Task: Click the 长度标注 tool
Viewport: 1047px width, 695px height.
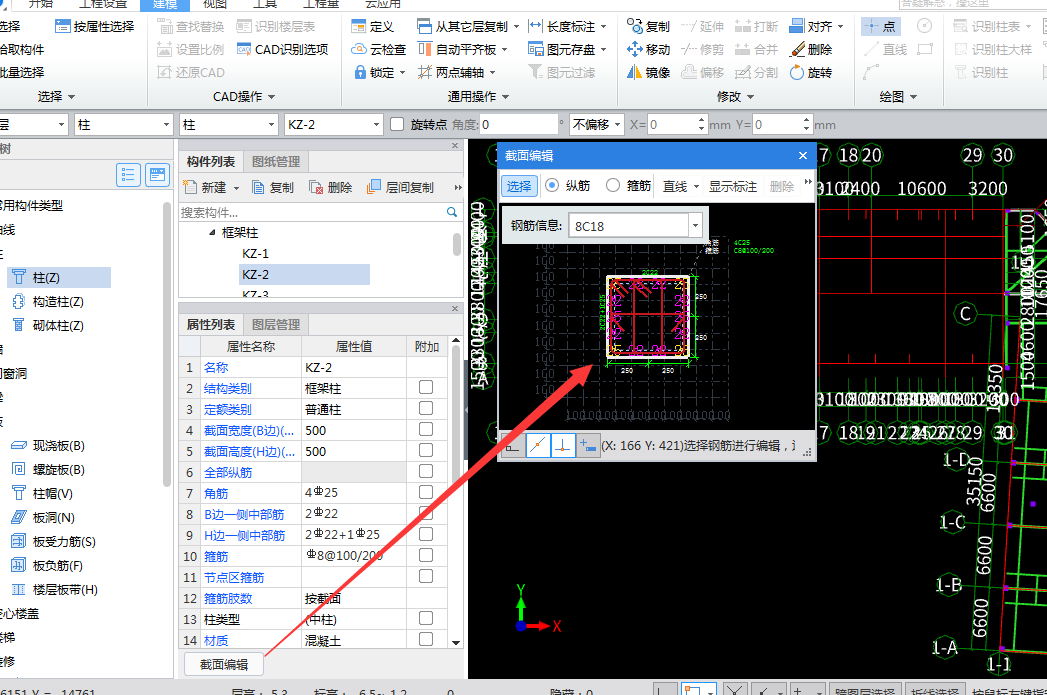Action: pos(567,27)
